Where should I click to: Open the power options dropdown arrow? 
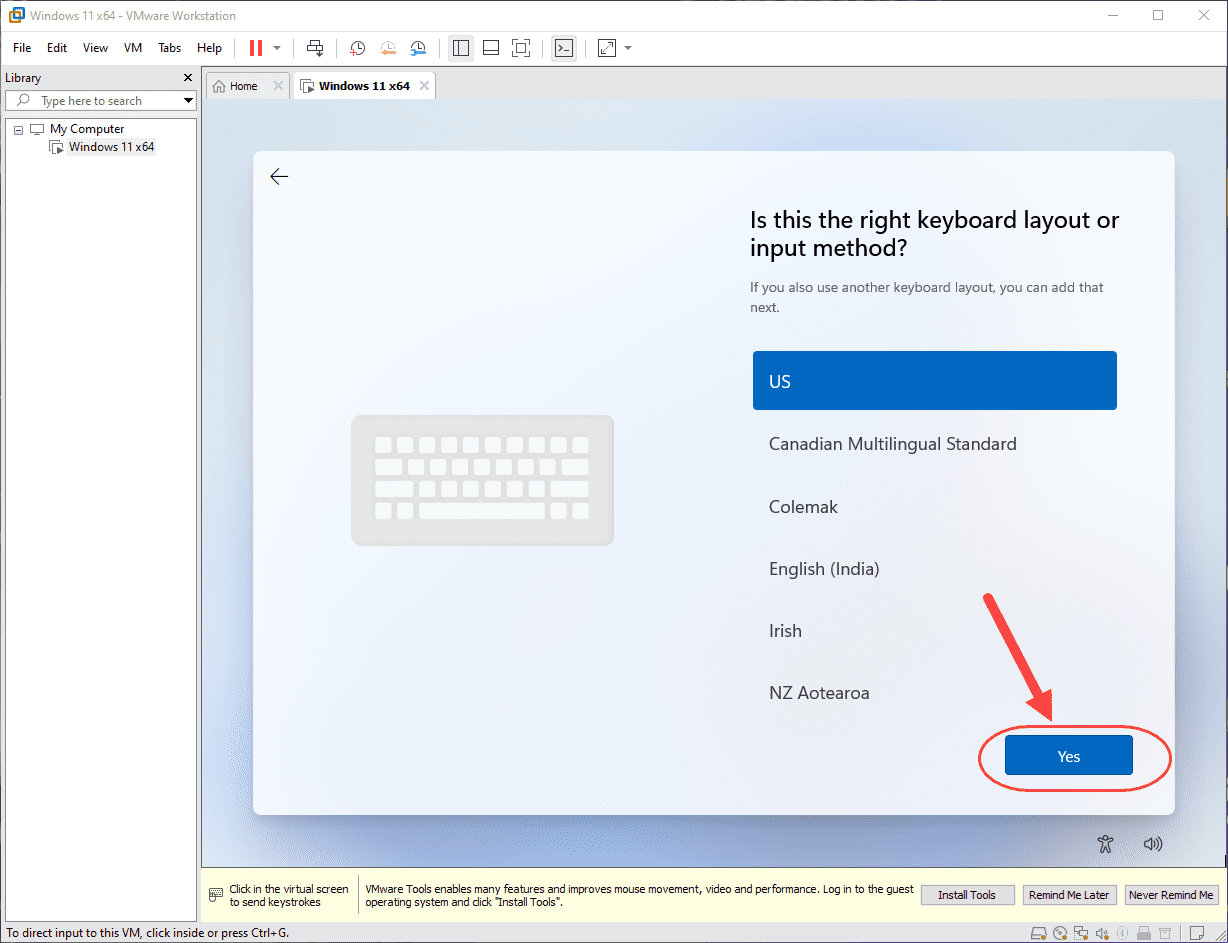coord(277,48)
